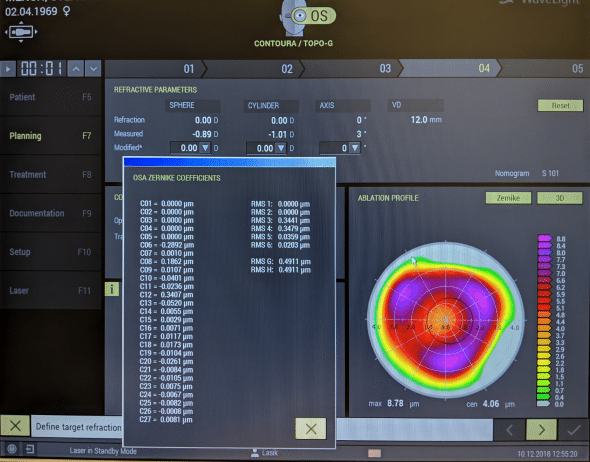The width and height of the screenshot is (590, 462).
Task: Click the 4.4 orange color scale swatch
Action: coord(544,322)
